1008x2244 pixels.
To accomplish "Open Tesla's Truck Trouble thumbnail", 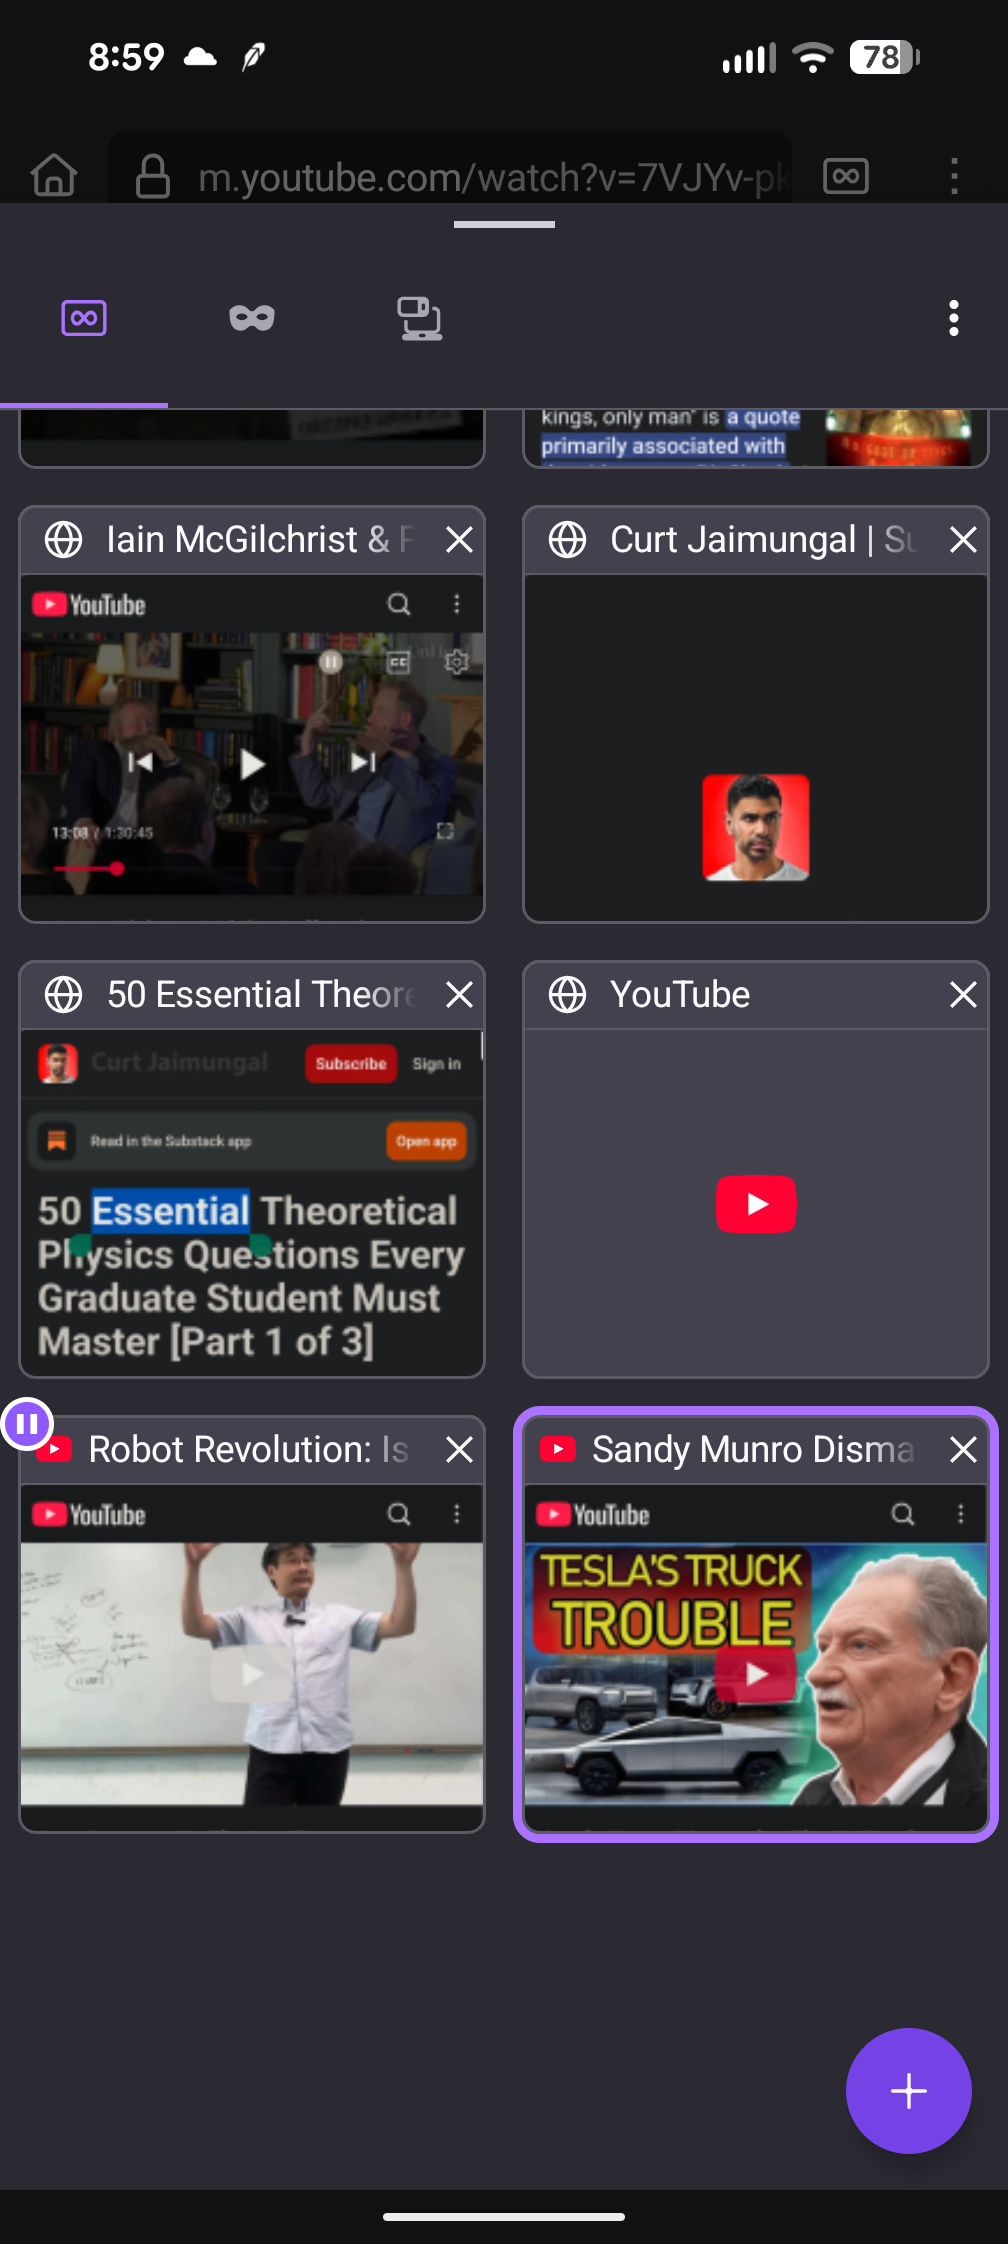I will click(756, 1658).
